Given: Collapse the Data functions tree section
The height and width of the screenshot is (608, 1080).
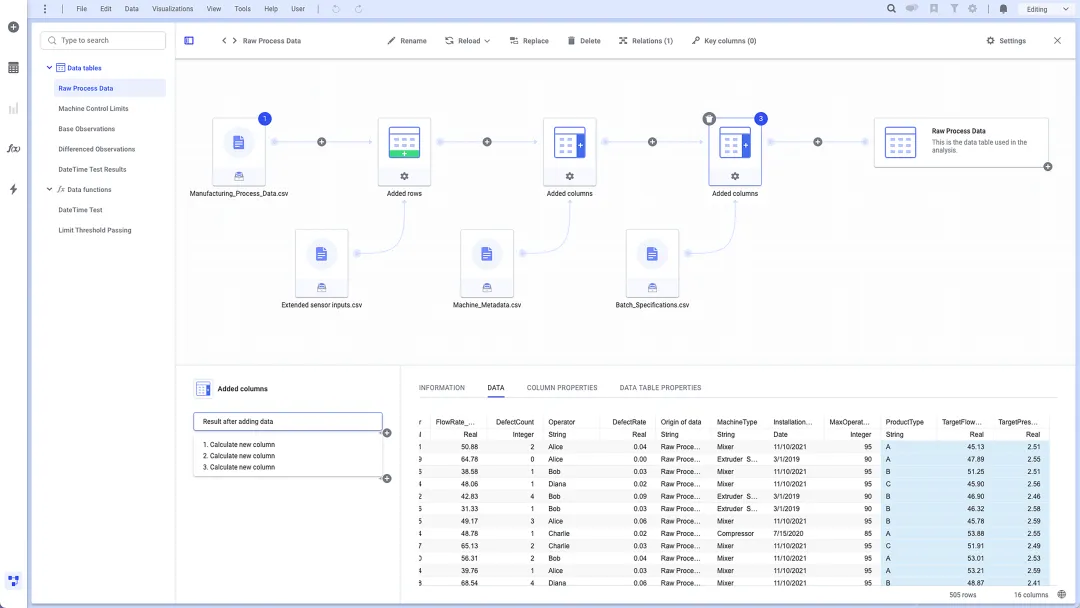Looking at the screenshot, I should [49, 189].
